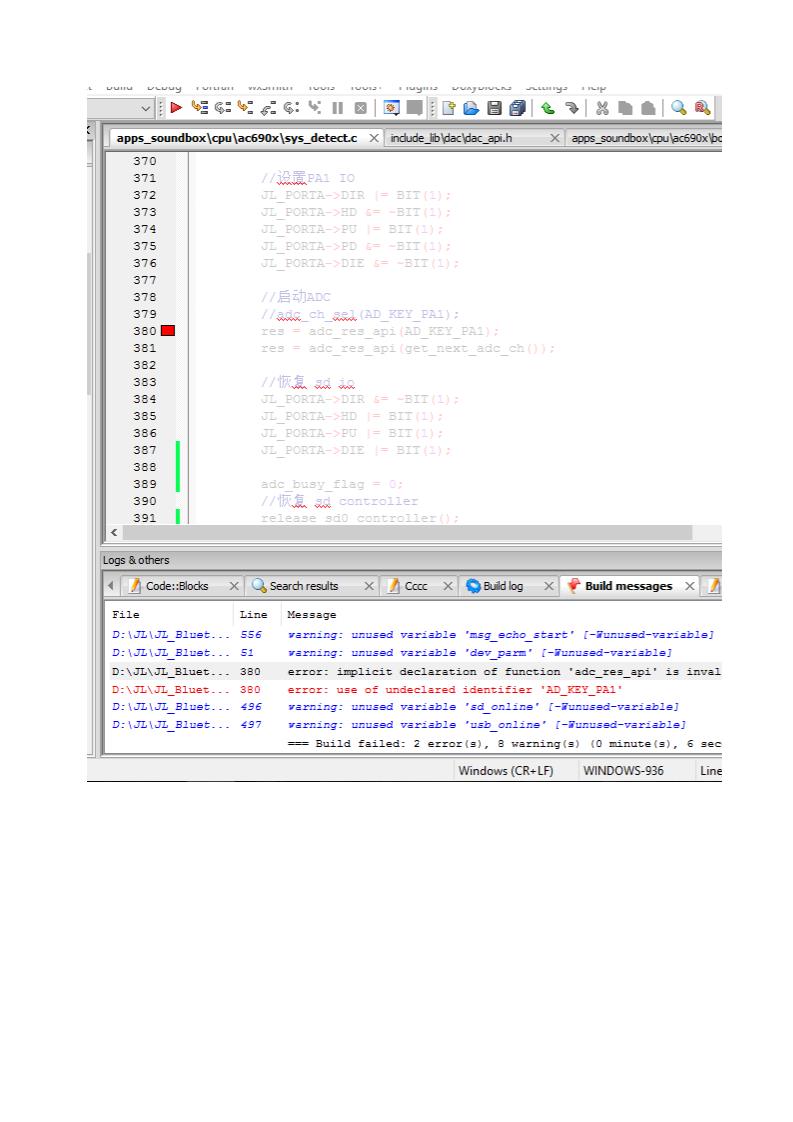Image resolution: width=793 pixels, height=1122 pixels.
Task: Open the toolbar combo box dropdown arrow
Action: (x=147, y=108)
